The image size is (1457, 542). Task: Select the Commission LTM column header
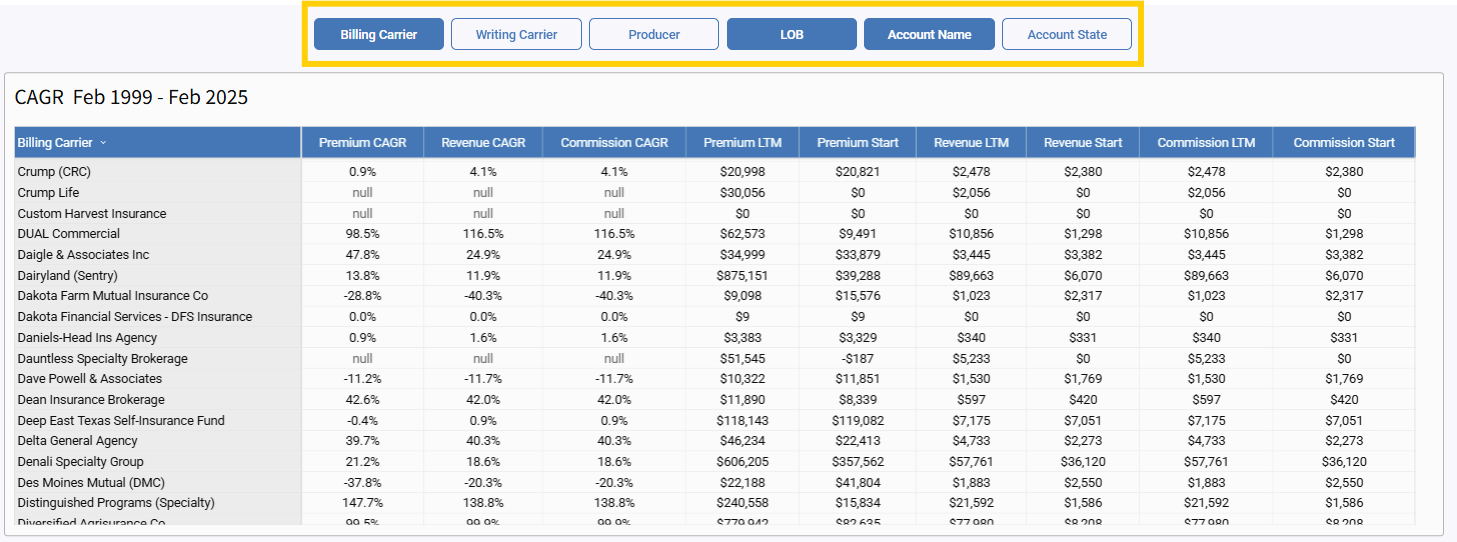(x=1206, y=143)
